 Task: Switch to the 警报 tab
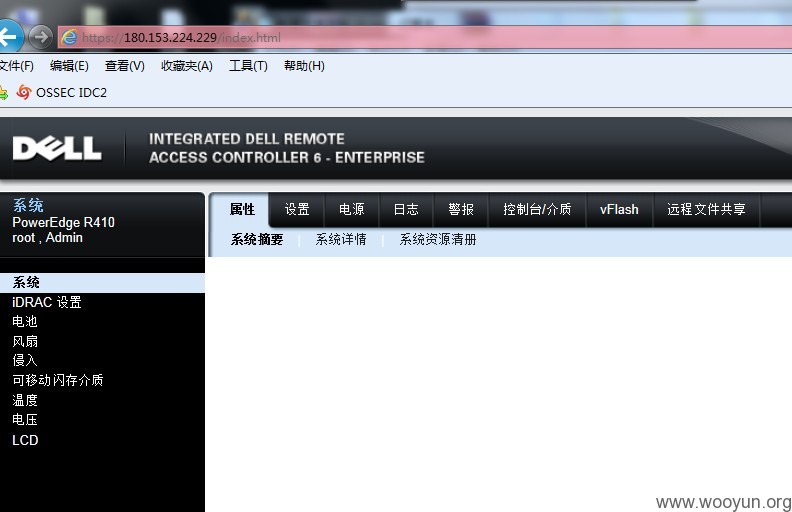pos(461,209)
